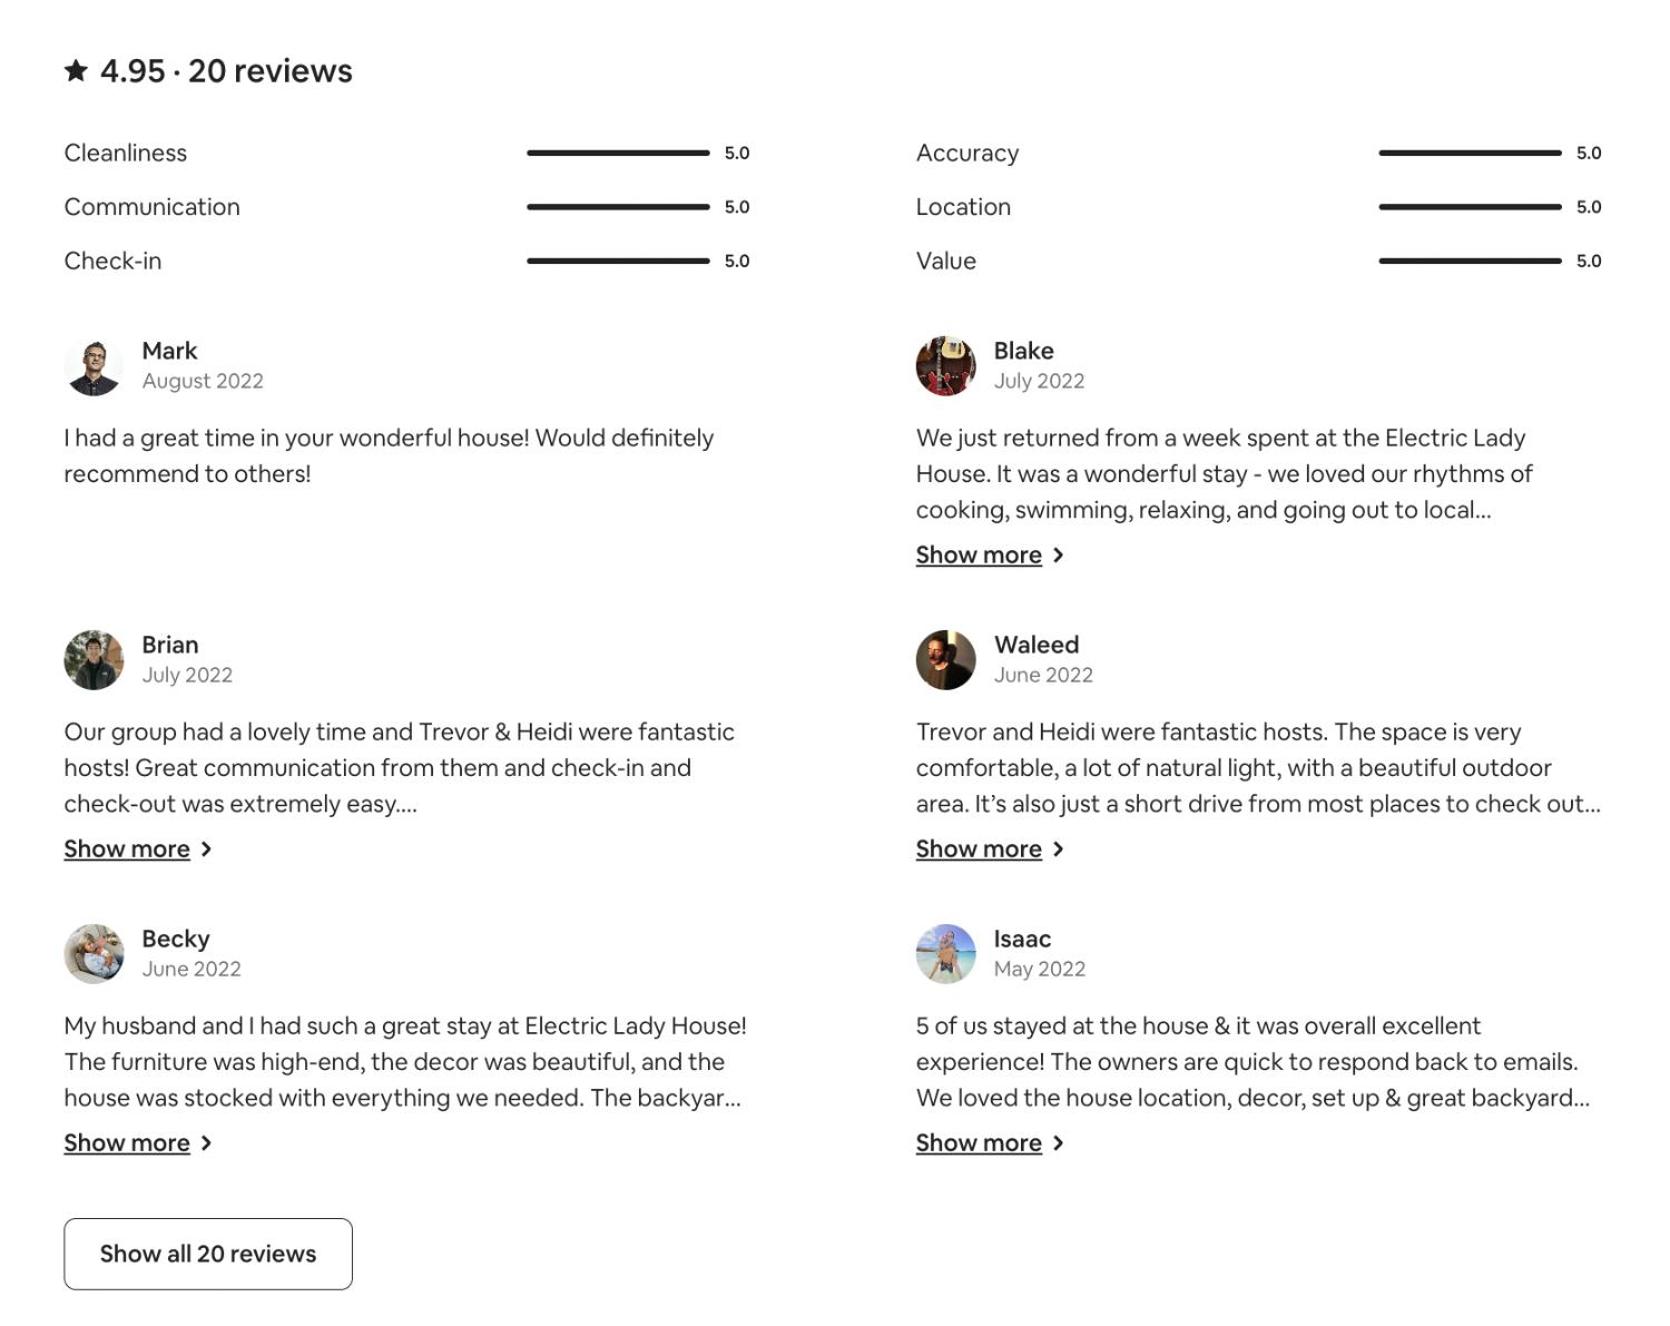Expand Waleed's review with Show more
The height and width of the screenshot is (1326, 1670).
point(989,849)
